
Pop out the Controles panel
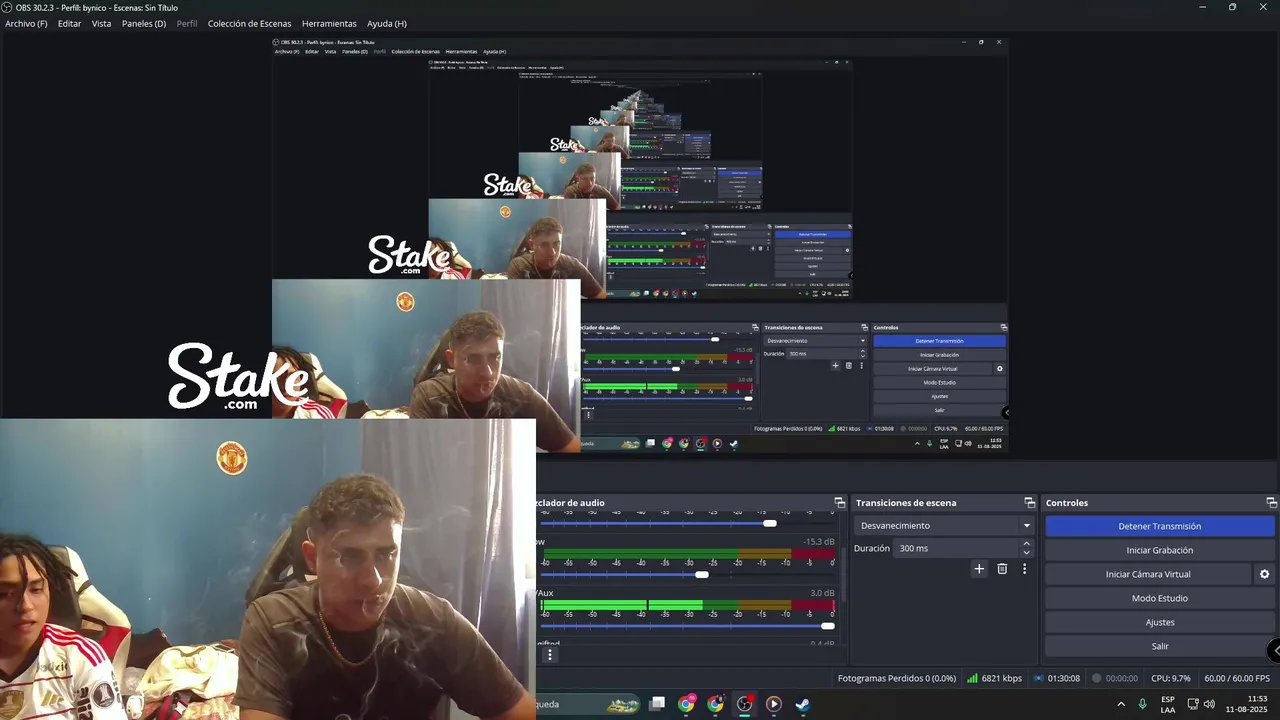point(1271,503)
